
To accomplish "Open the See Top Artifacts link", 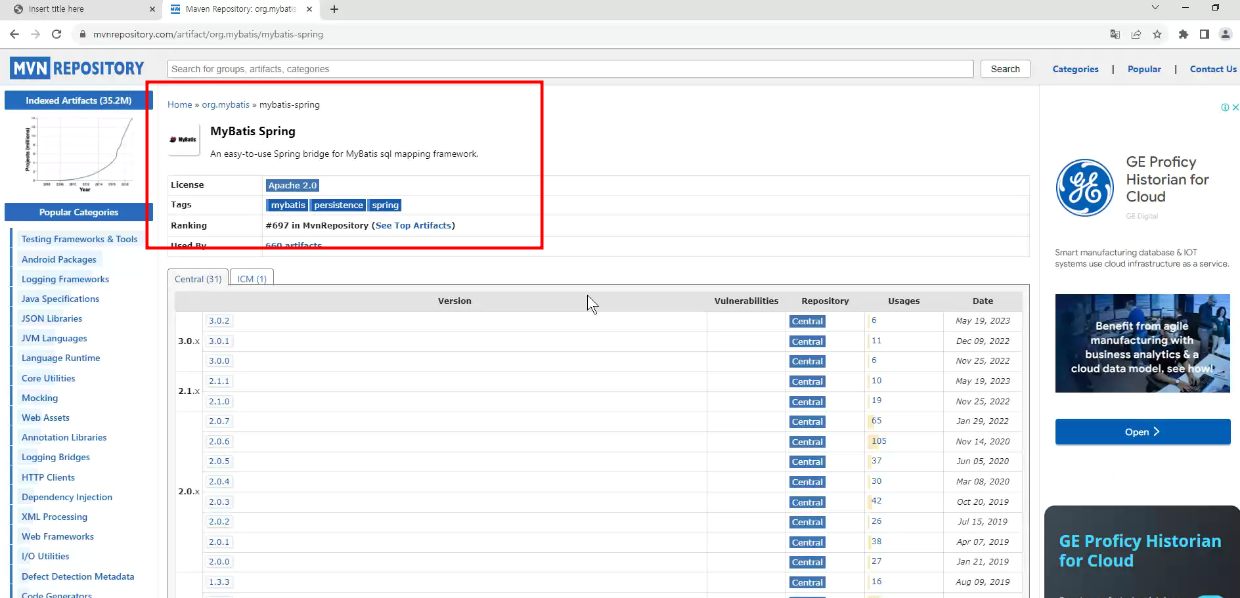I will point(413,225).
